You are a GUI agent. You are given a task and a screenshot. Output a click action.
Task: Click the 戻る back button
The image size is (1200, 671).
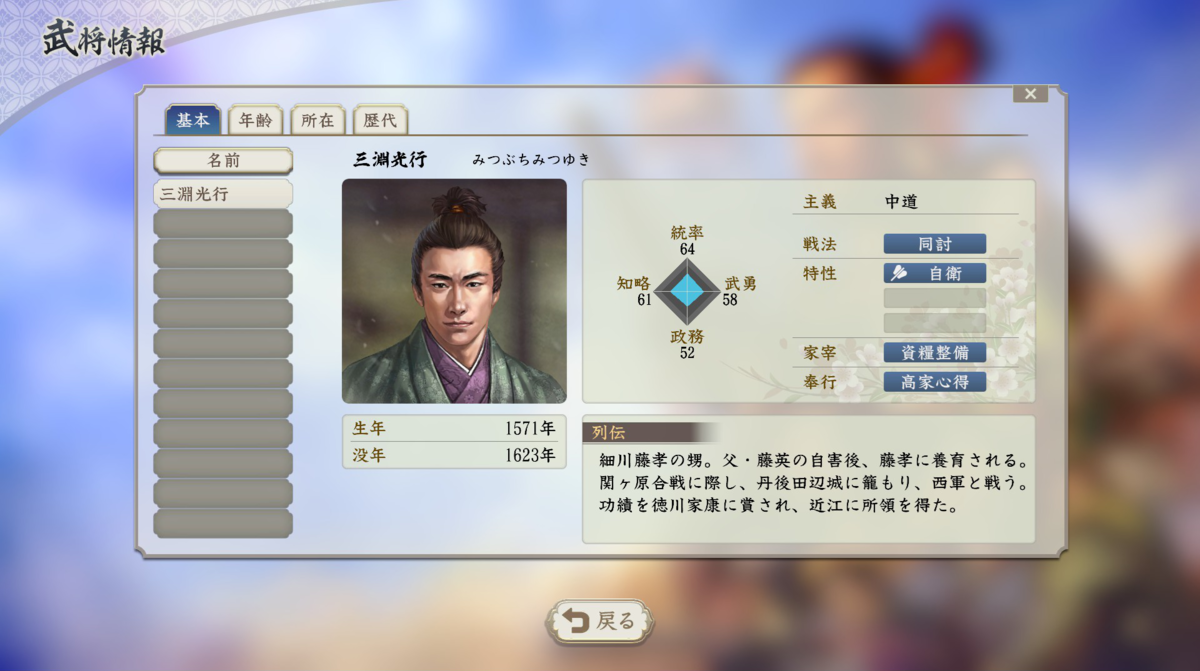pos(600,621)
